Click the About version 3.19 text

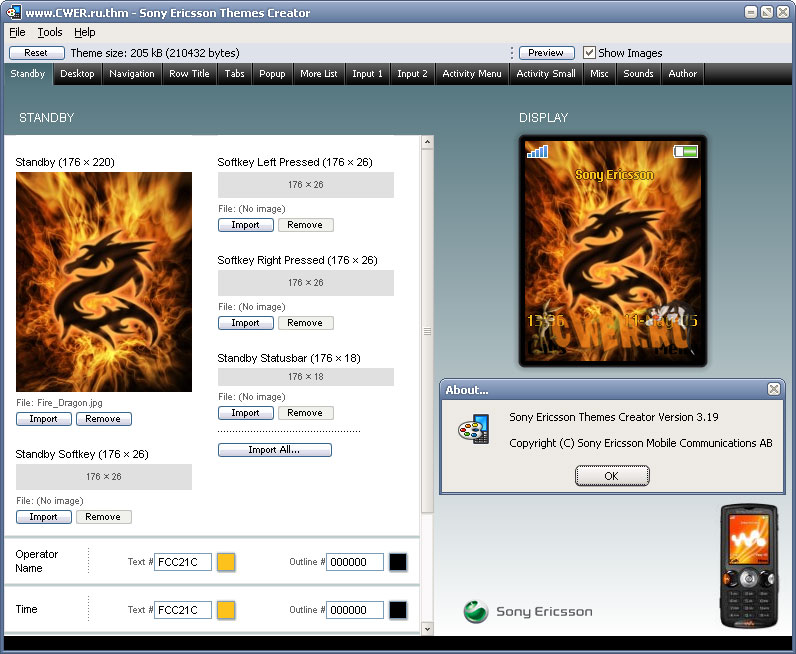(614, 417)
